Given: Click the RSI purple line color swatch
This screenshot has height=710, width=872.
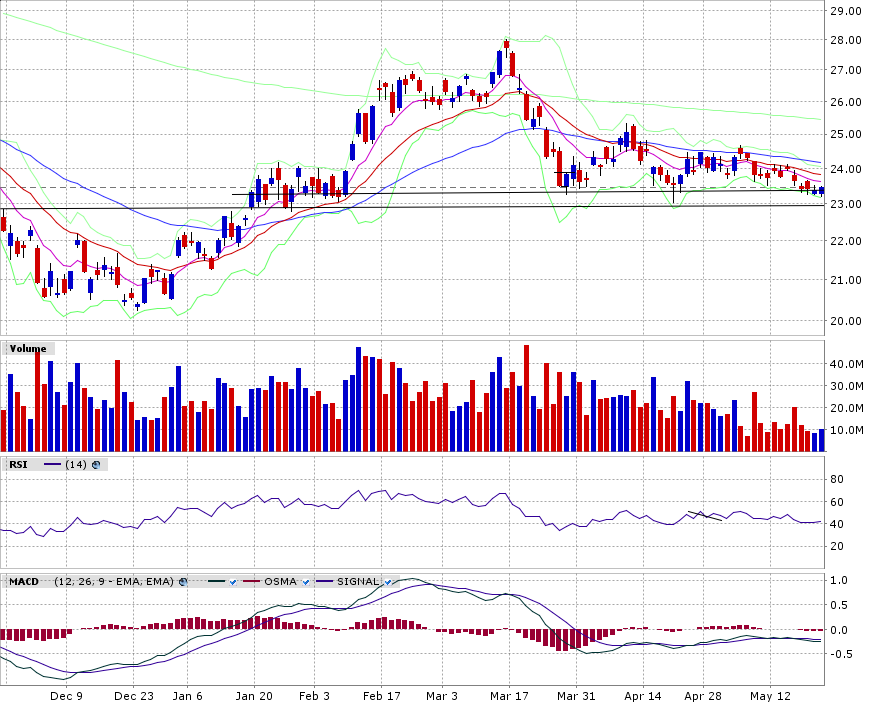Looking at the screenshot, I should click(x=52, y=465).
